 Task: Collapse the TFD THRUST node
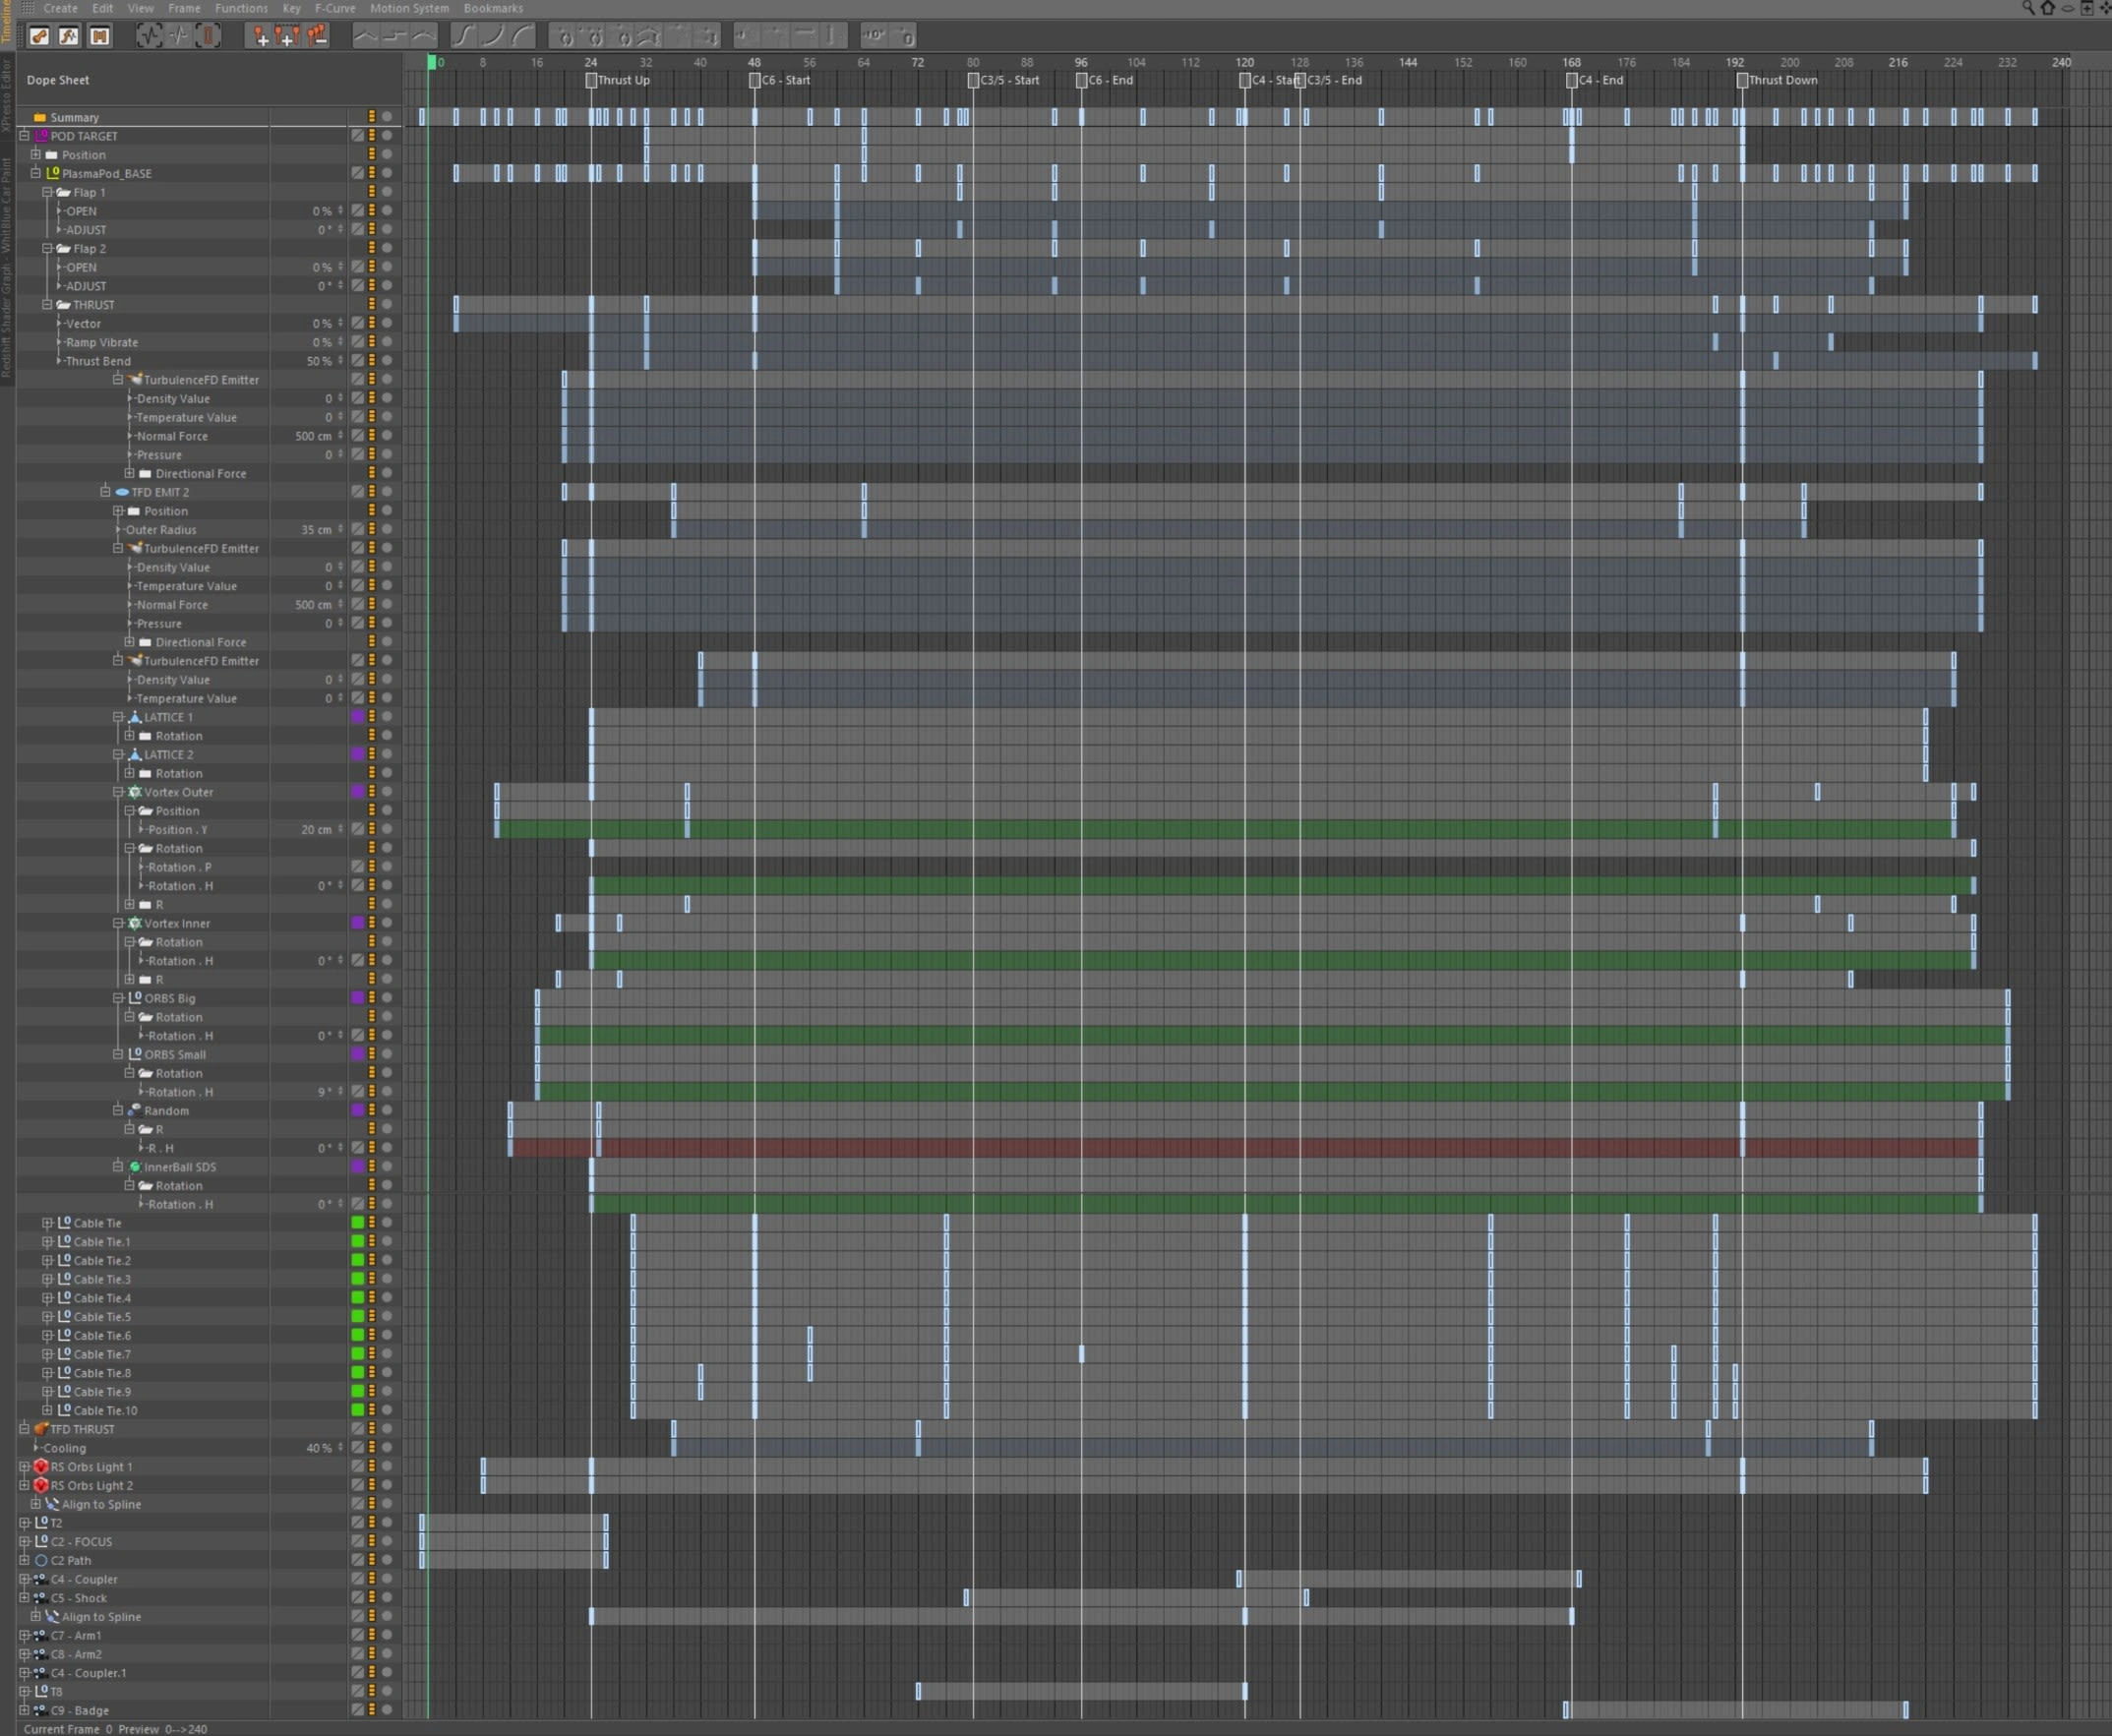25,1429
